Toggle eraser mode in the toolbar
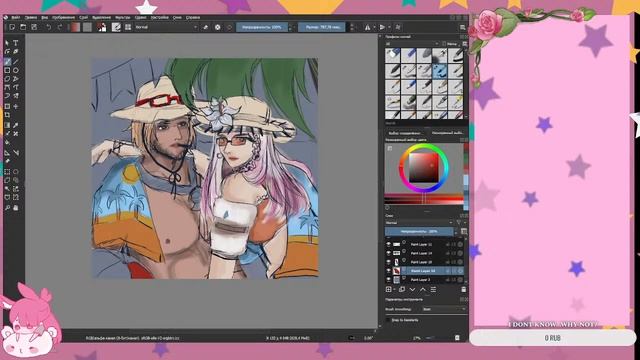Image resolution: width=640 pixels, height=360 pixels. (205, 27)
